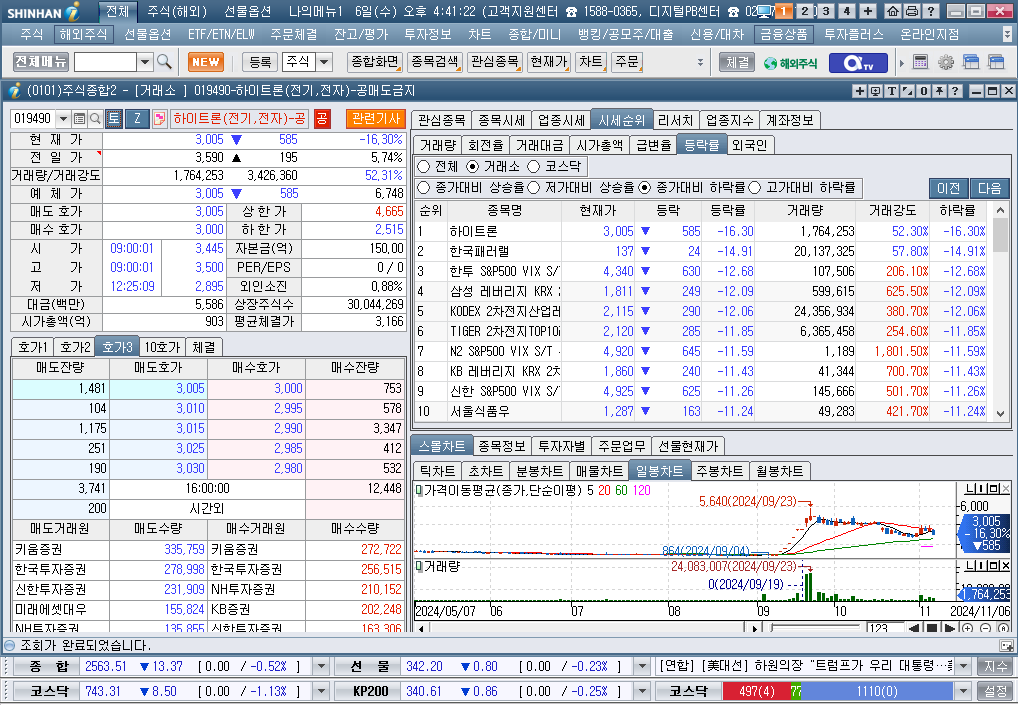This screenshot has height=705, width=1018.
Task: Open the 주식 type dropdown in toolbar
Action: pos(324,62)
